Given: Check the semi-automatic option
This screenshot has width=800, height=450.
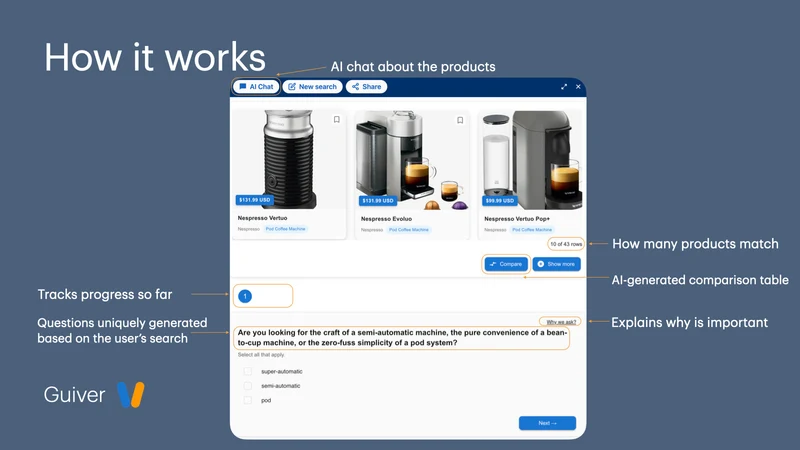Looking at the screenshot, I should (247, 386).
